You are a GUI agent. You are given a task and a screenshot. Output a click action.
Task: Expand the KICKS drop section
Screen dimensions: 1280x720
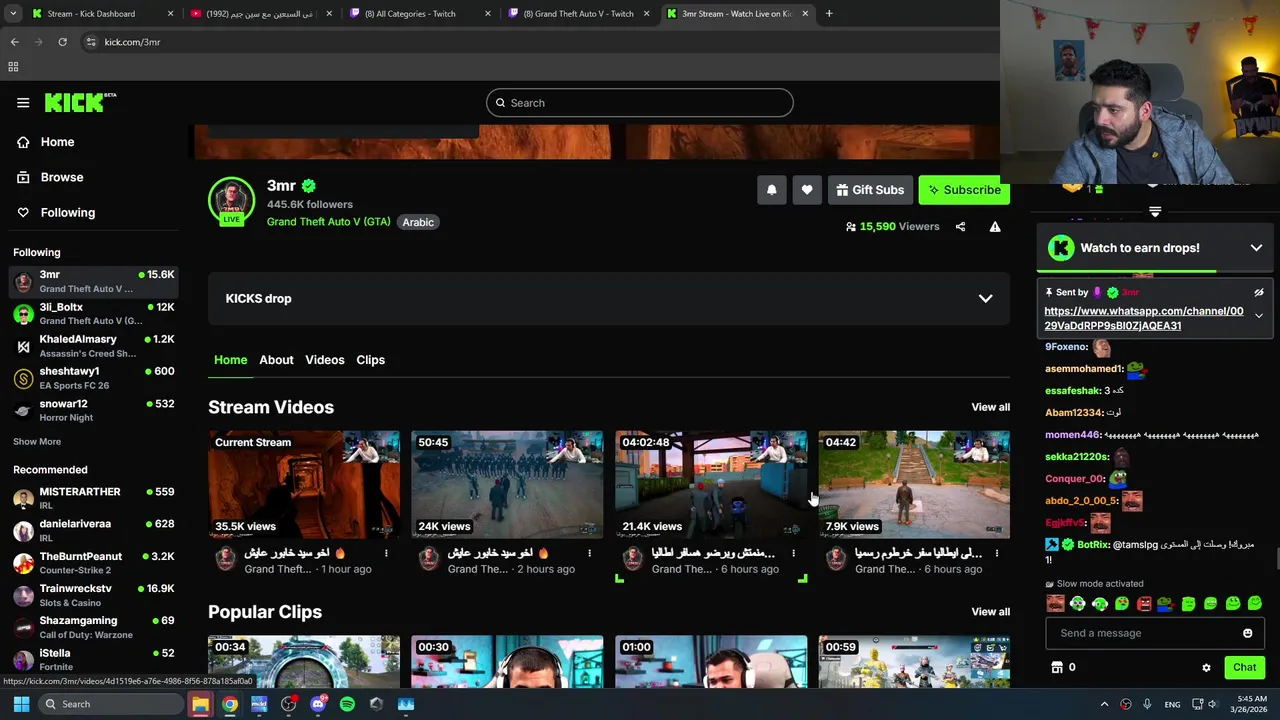[985, 299]
